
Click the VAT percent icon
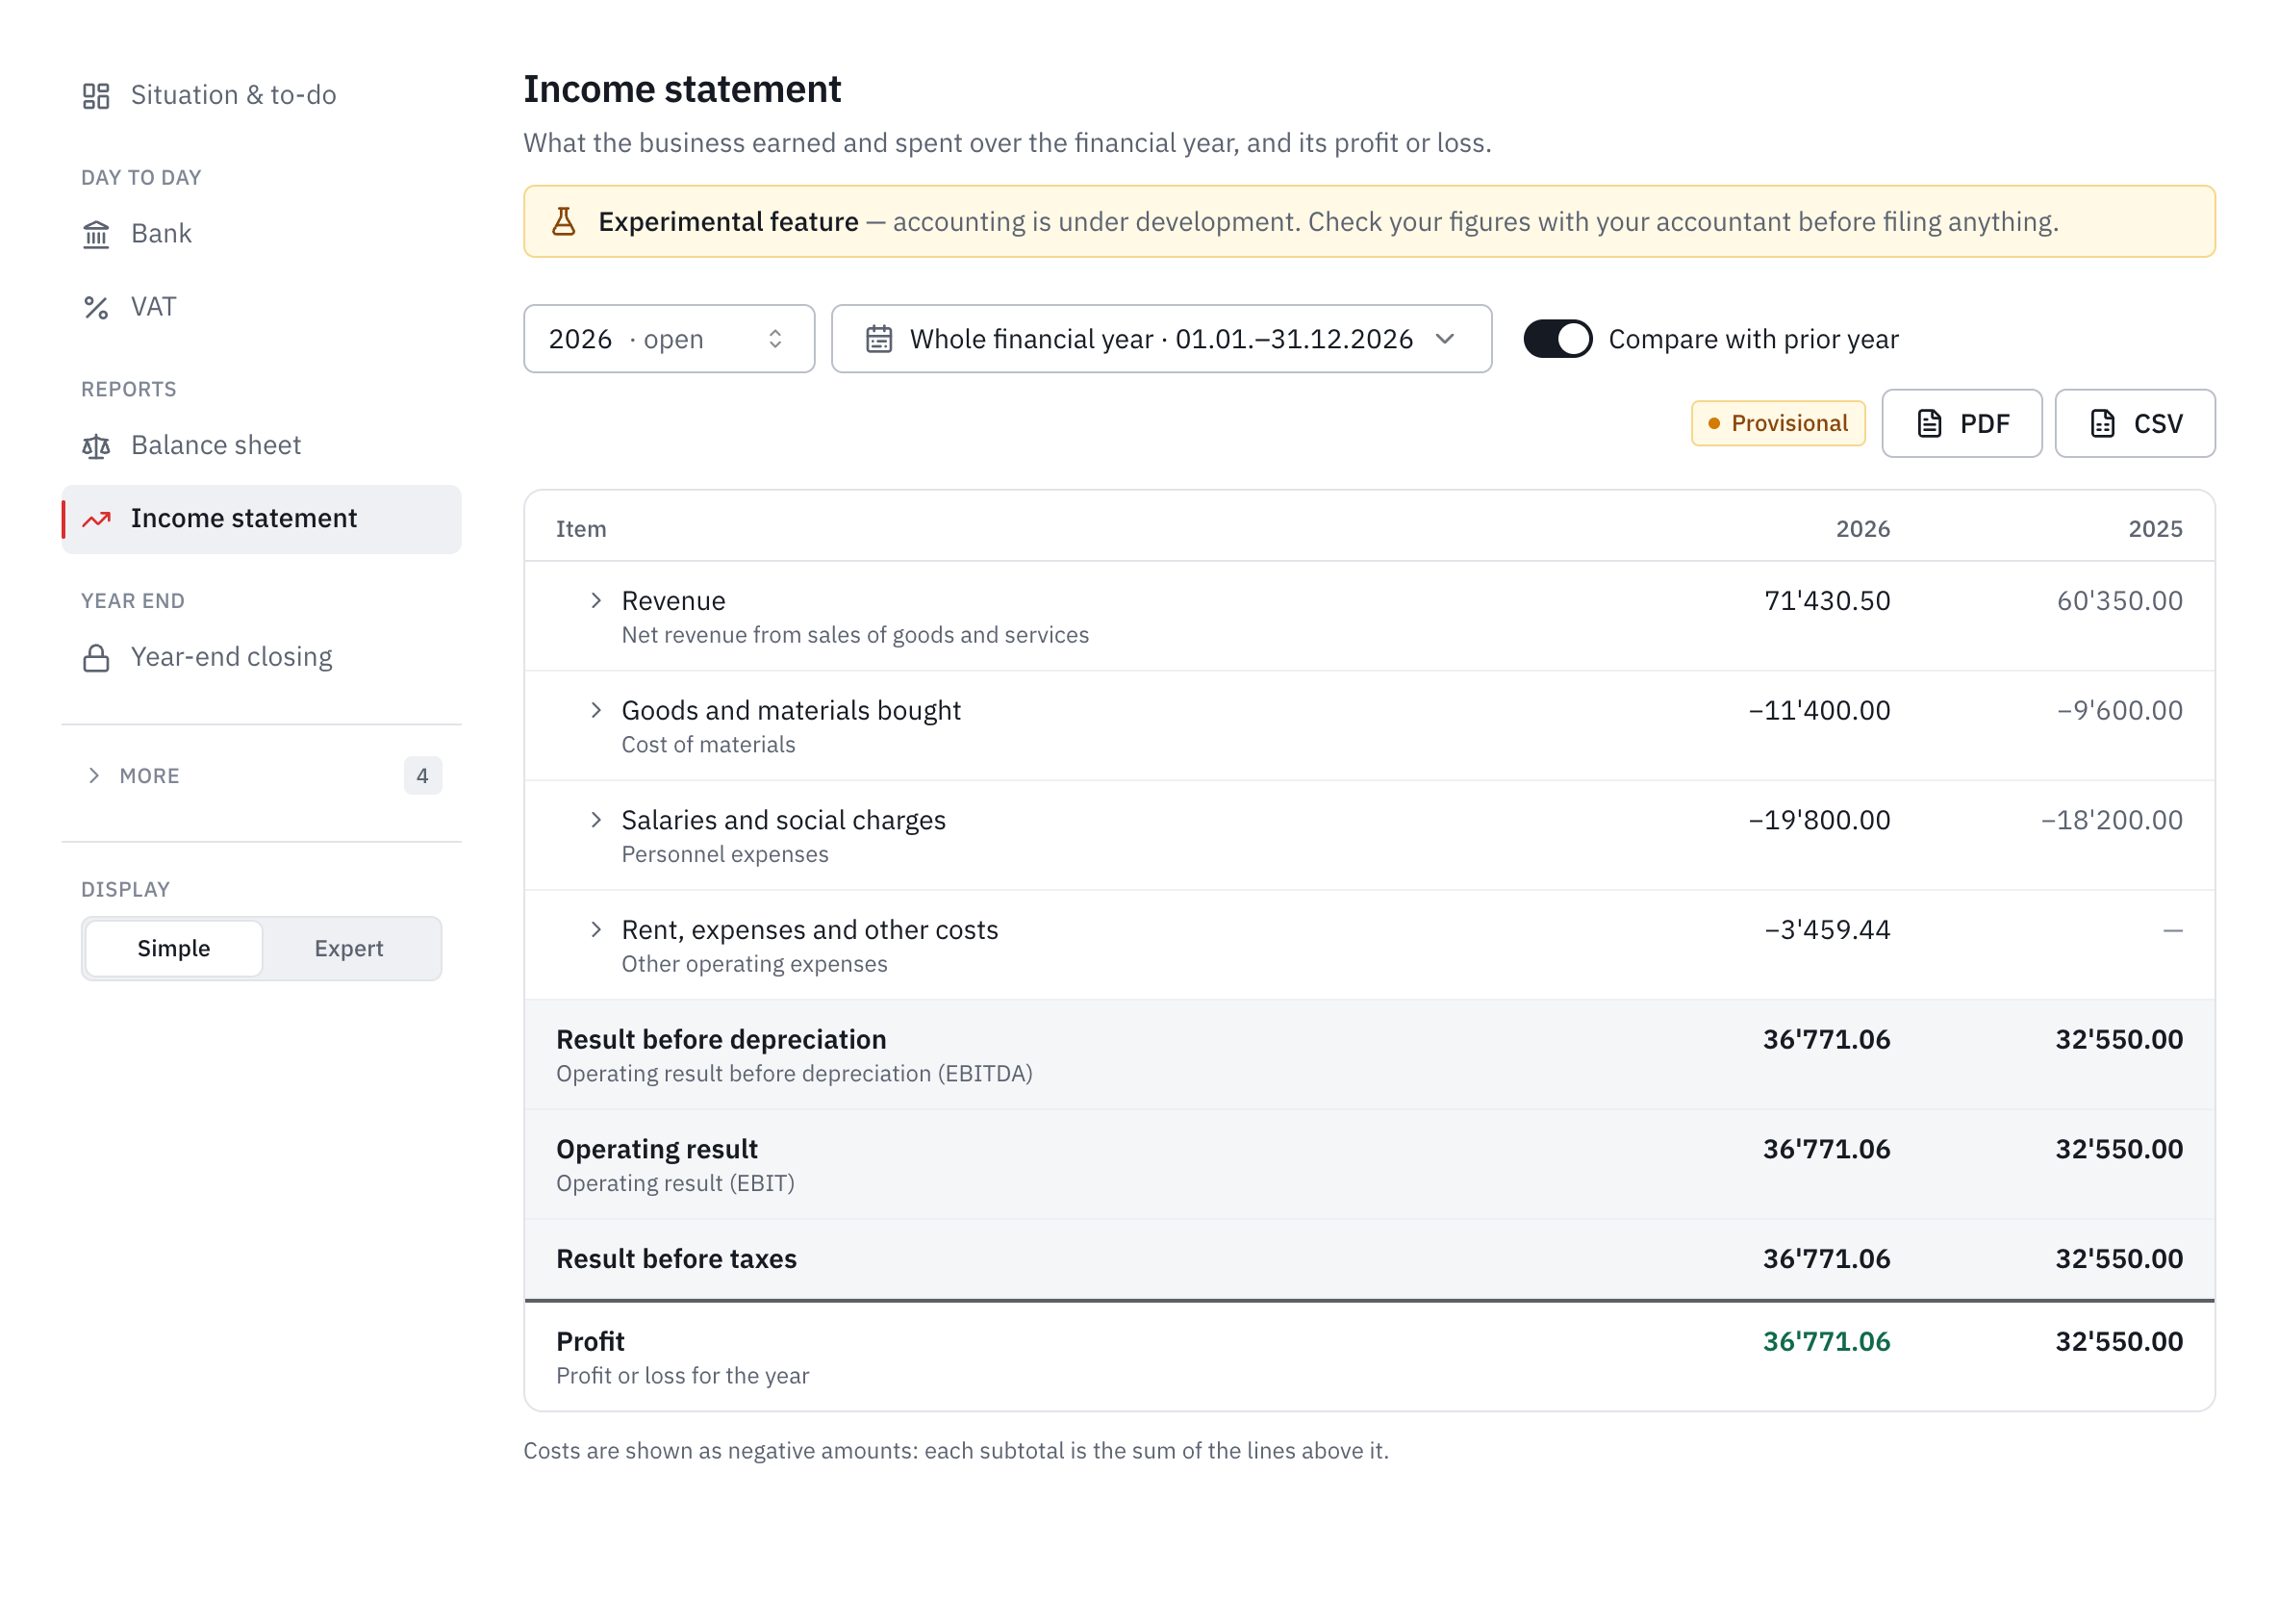pos(96,308)
